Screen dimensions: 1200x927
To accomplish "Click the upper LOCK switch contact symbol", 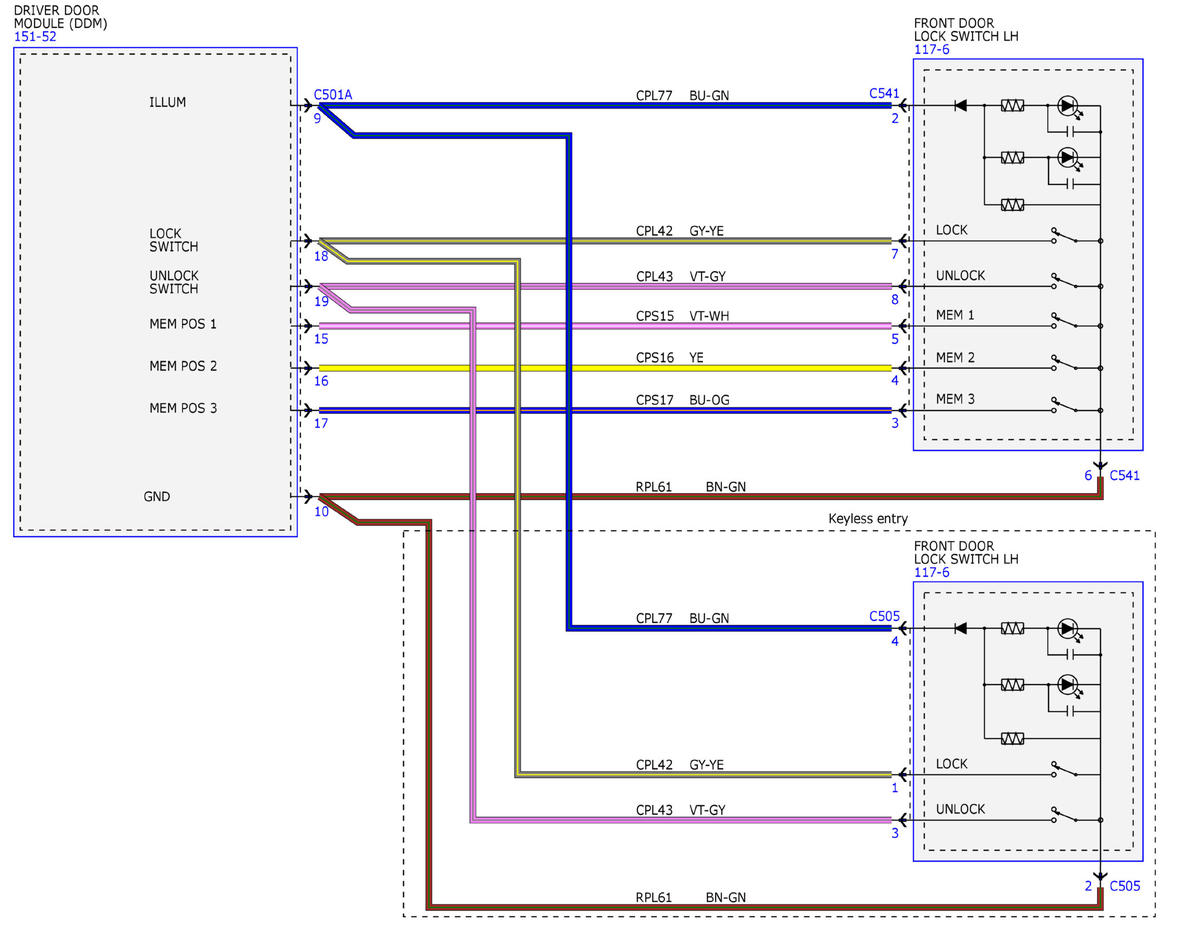I will click(x=1065, y=239).
